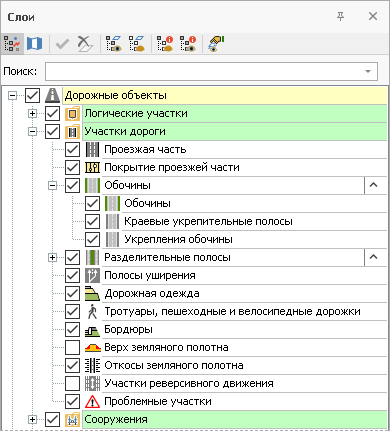Pin the Слои panel with the pushpin icon
Image resolution: width=390 pixels, height=431 pixels.
pos(340,16)
